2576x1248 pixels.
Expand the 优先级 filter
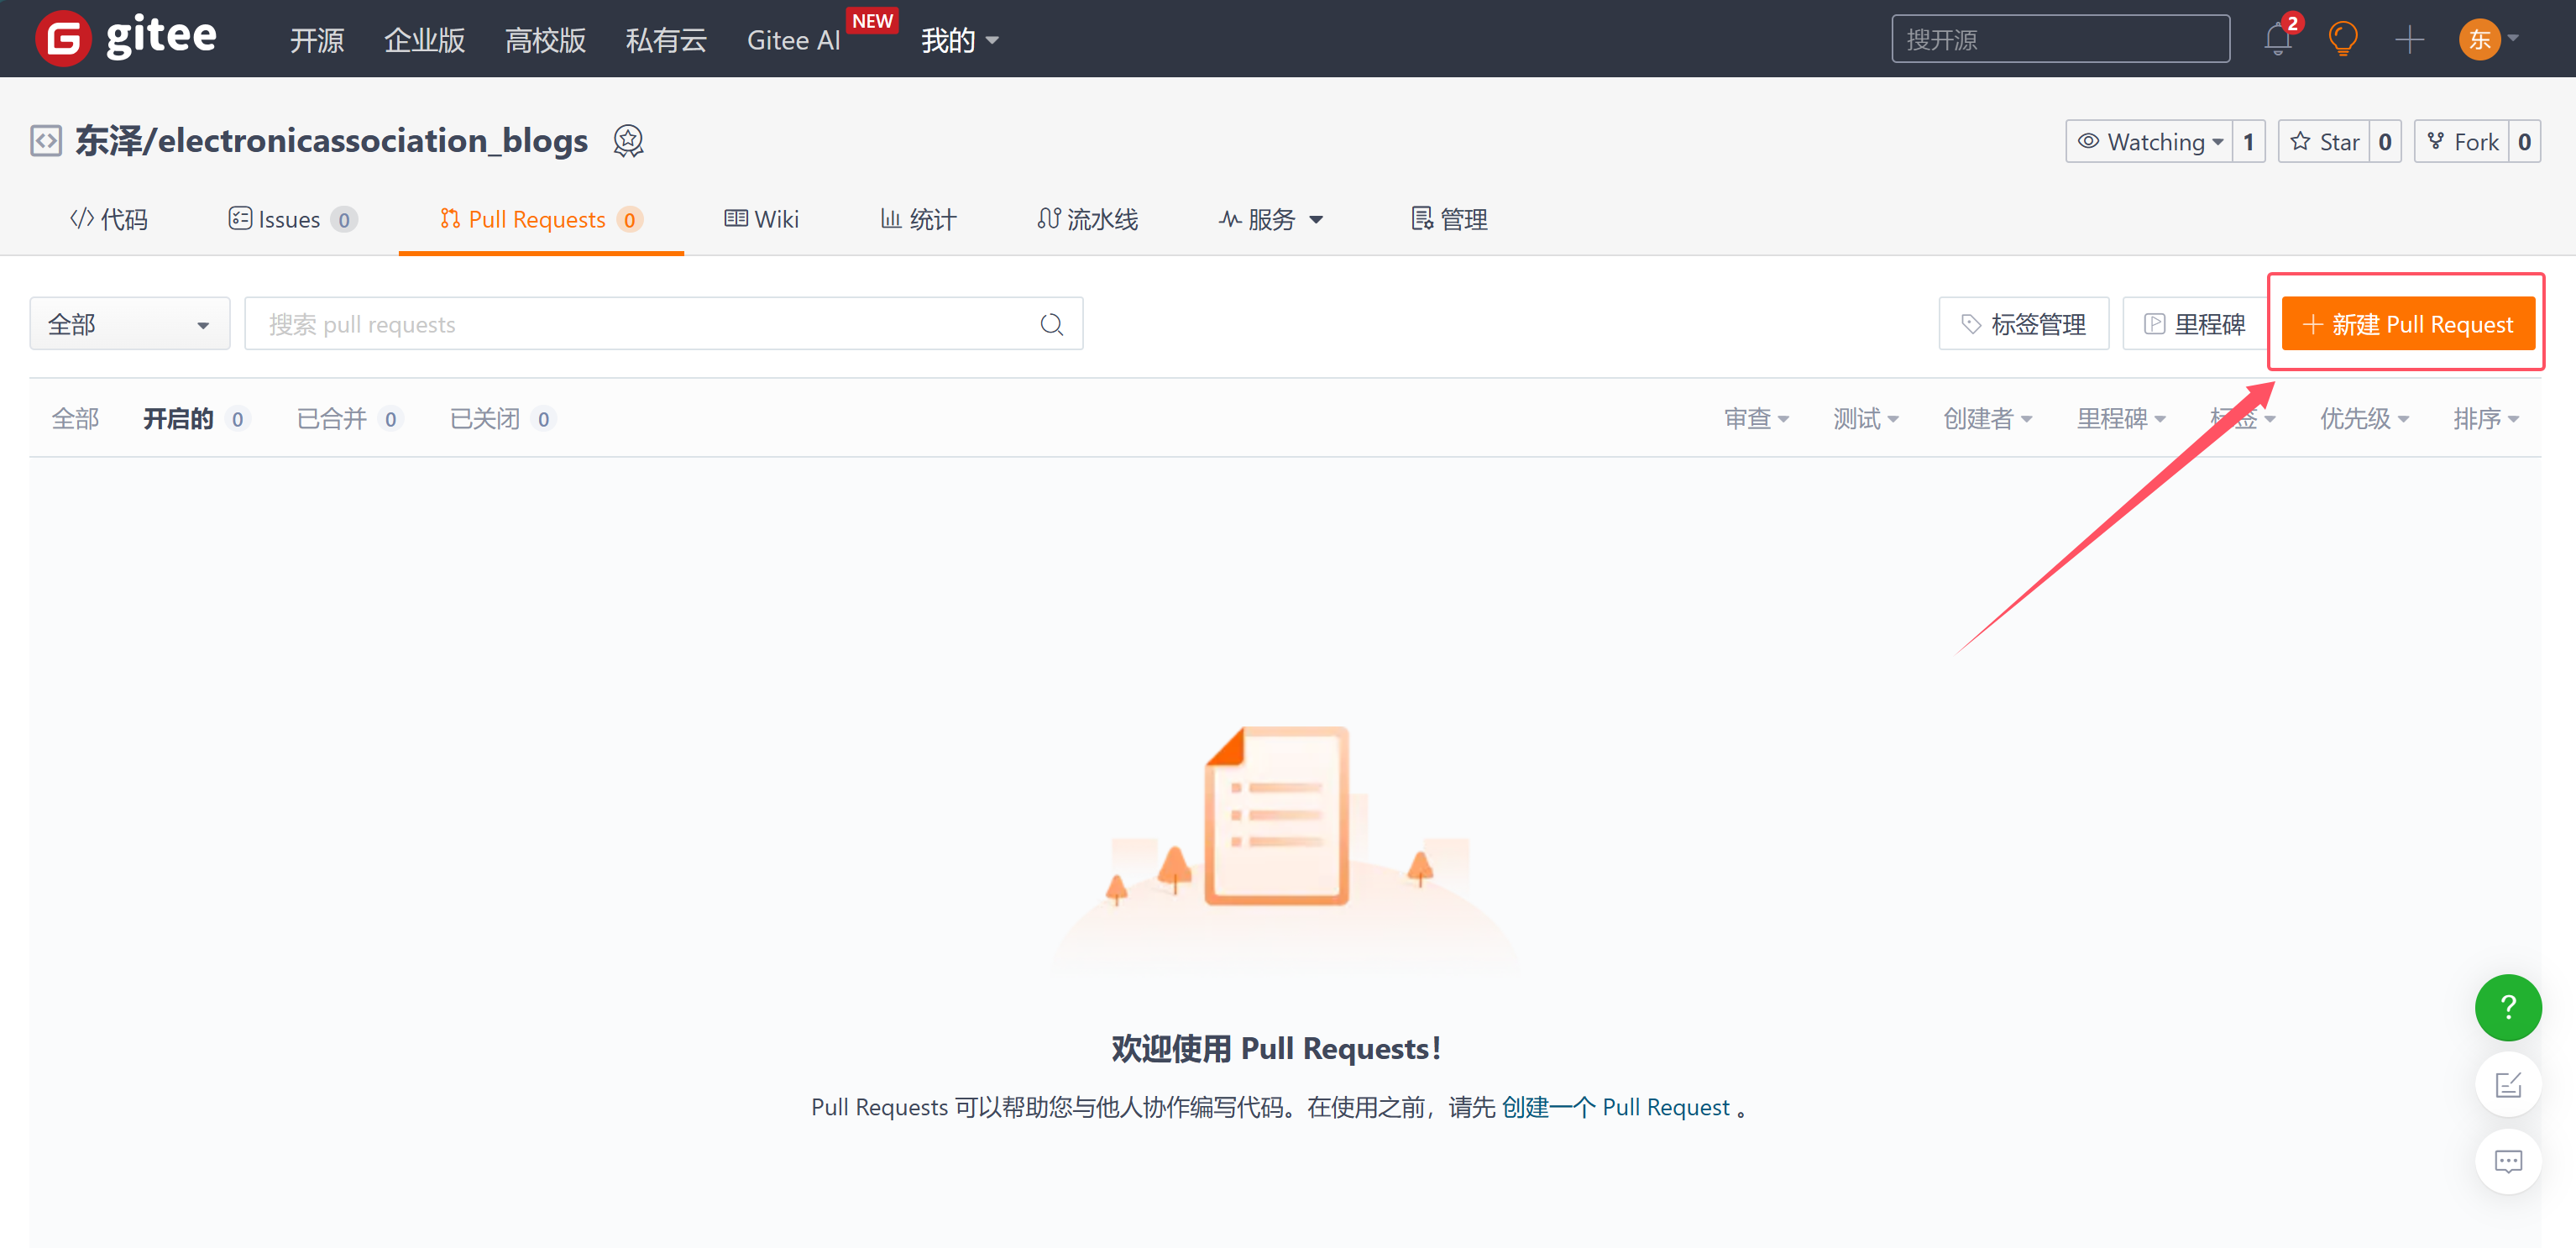[2365, 419]
